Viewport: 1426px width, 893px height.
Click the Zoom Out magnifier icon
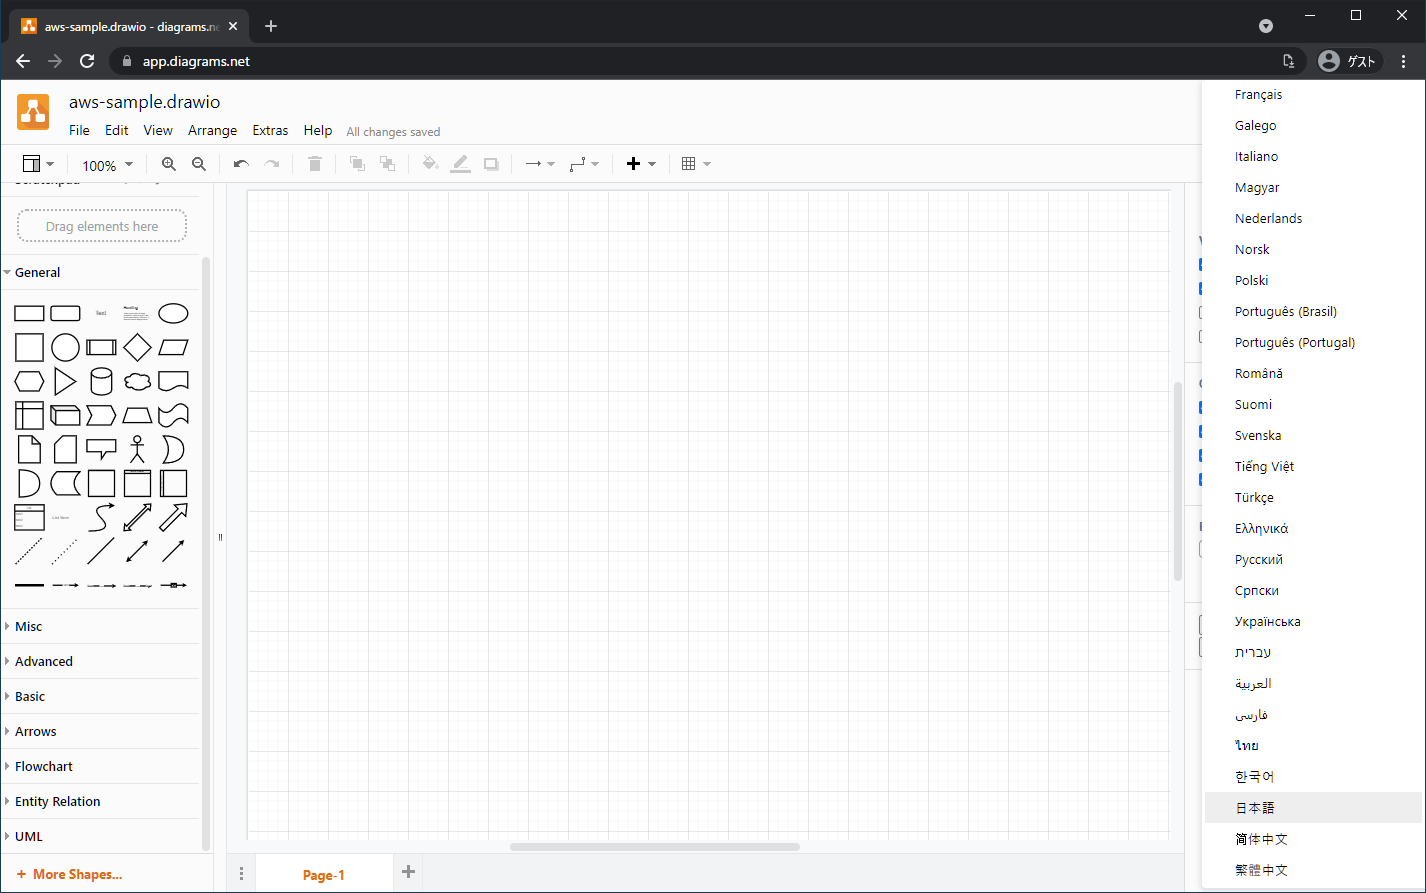pyautogui.click(x=199, y=164)
